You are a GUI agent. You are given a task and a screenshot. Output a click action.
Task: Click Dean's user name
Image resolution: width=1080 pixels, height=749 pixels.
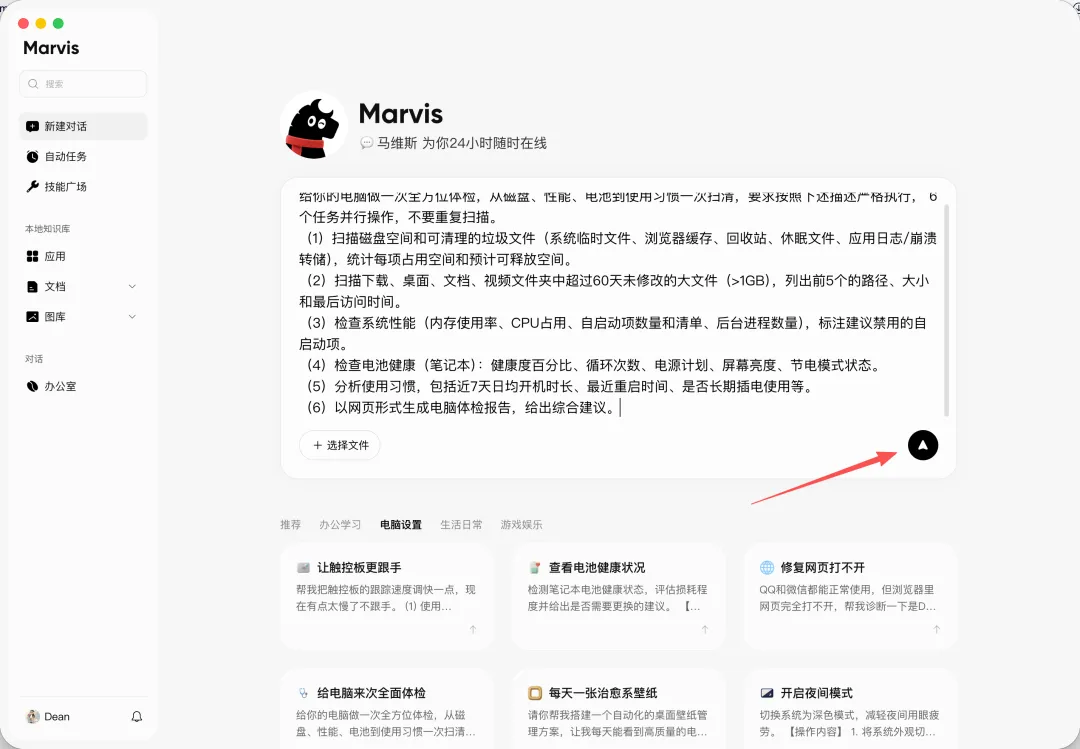(57, 717)
